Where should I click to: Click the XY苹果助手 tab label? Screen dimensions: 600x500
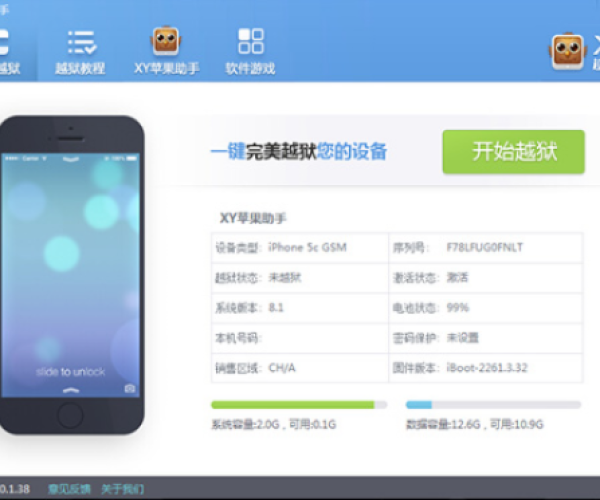pos(166,69)
